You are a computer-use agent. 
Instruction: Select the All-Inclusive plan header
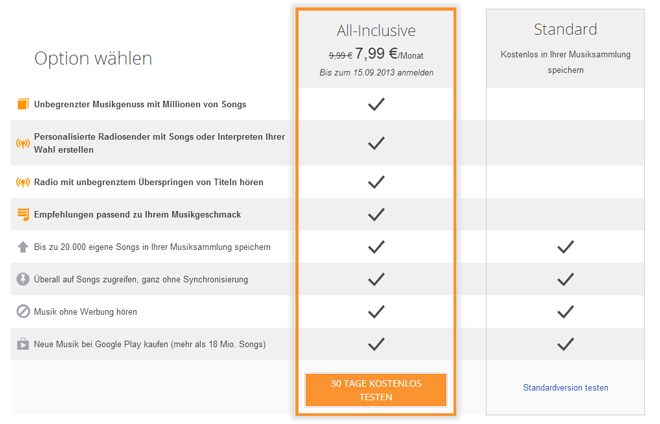[x=376, y=30]
